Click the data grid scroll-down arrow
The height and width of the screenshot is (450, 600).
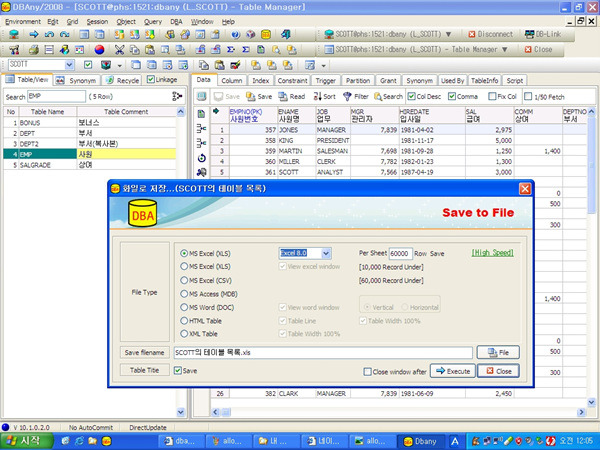591,402
